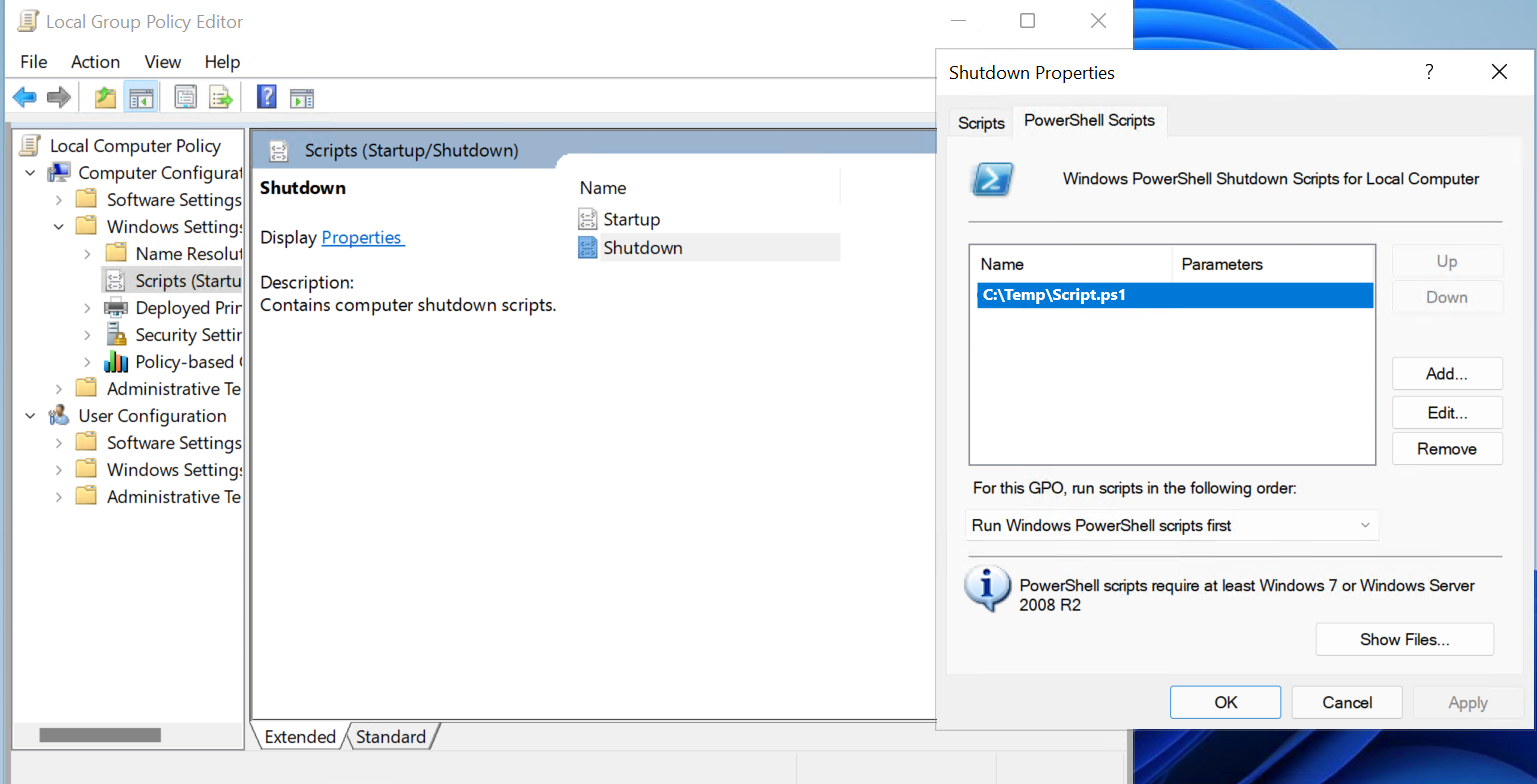The height and width of the screenshot is (784, 1537).
Task: Click the Add... button
Action: [1447, 374]
